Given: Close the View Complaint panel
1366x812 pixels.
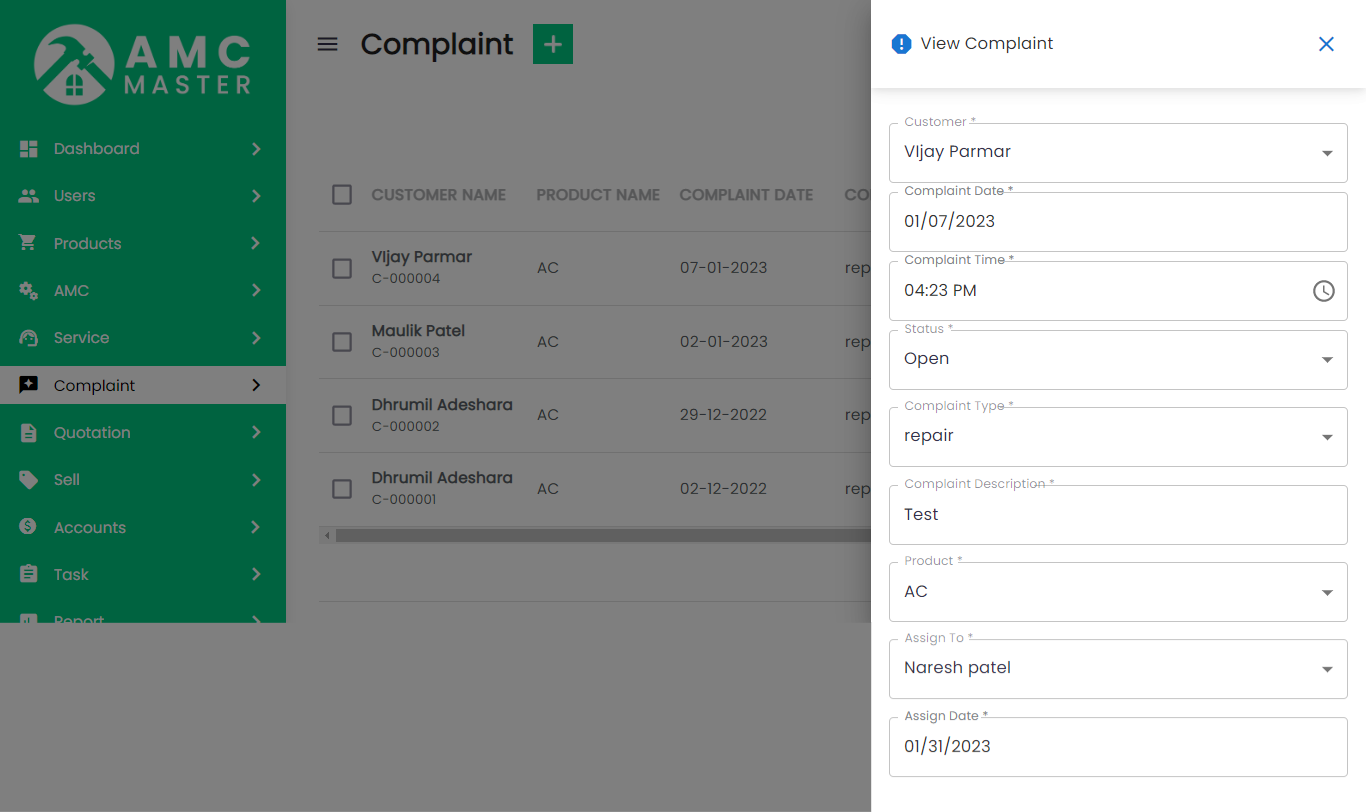Looking at the screenshot, I should (1326, 44).
